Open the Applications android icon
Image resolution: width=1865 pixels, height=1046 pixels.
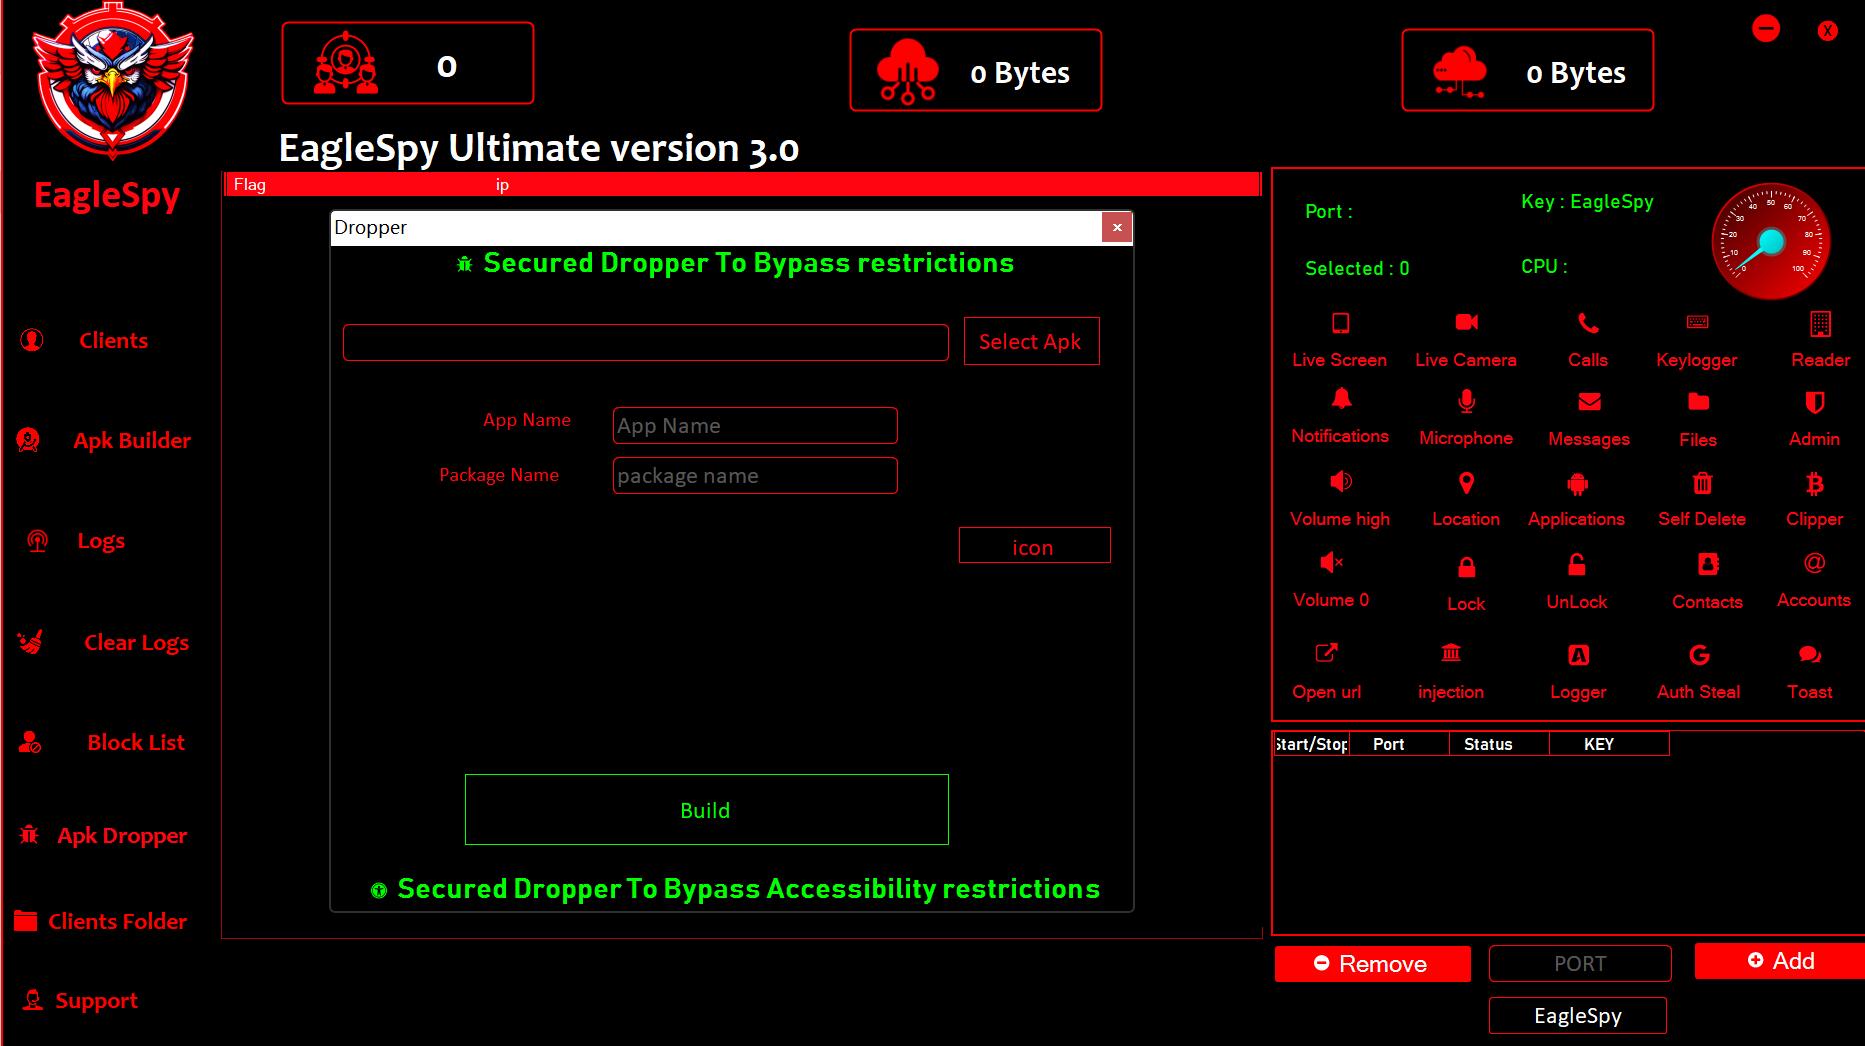1577,484
